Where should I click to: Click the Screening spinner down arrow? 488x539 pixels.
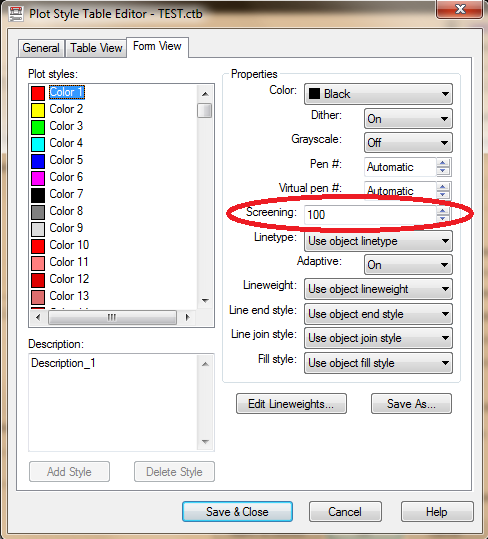tap(443, 218)
